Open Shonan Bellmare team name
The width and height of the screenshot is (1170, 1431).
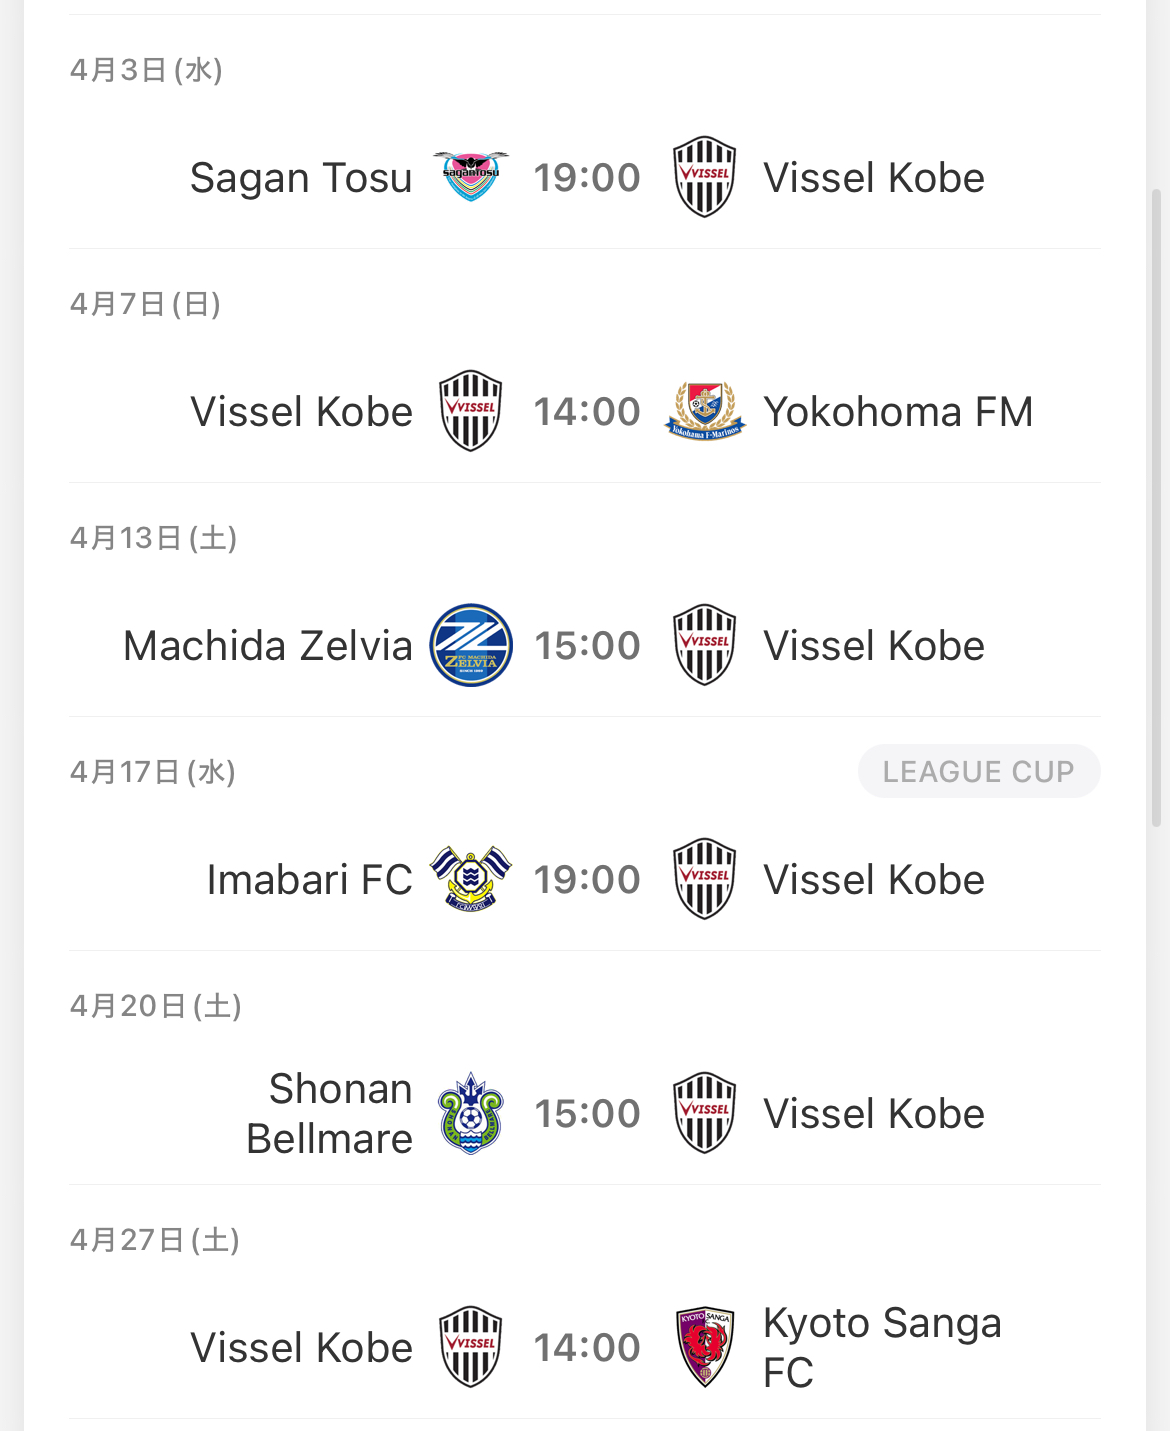pyautogui.click(x=329, y=1113)
